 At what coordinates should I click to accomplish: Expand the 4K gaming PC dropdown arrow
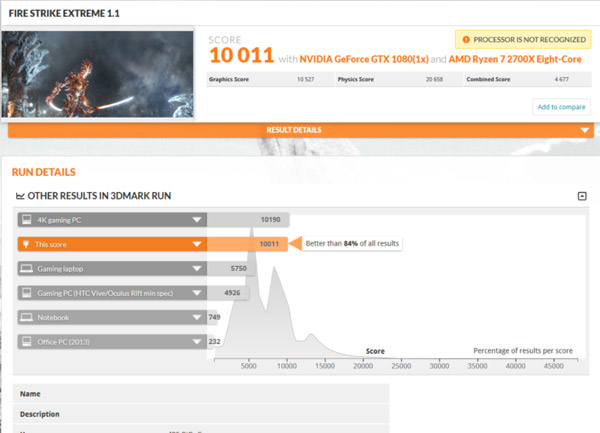(196, 219)
